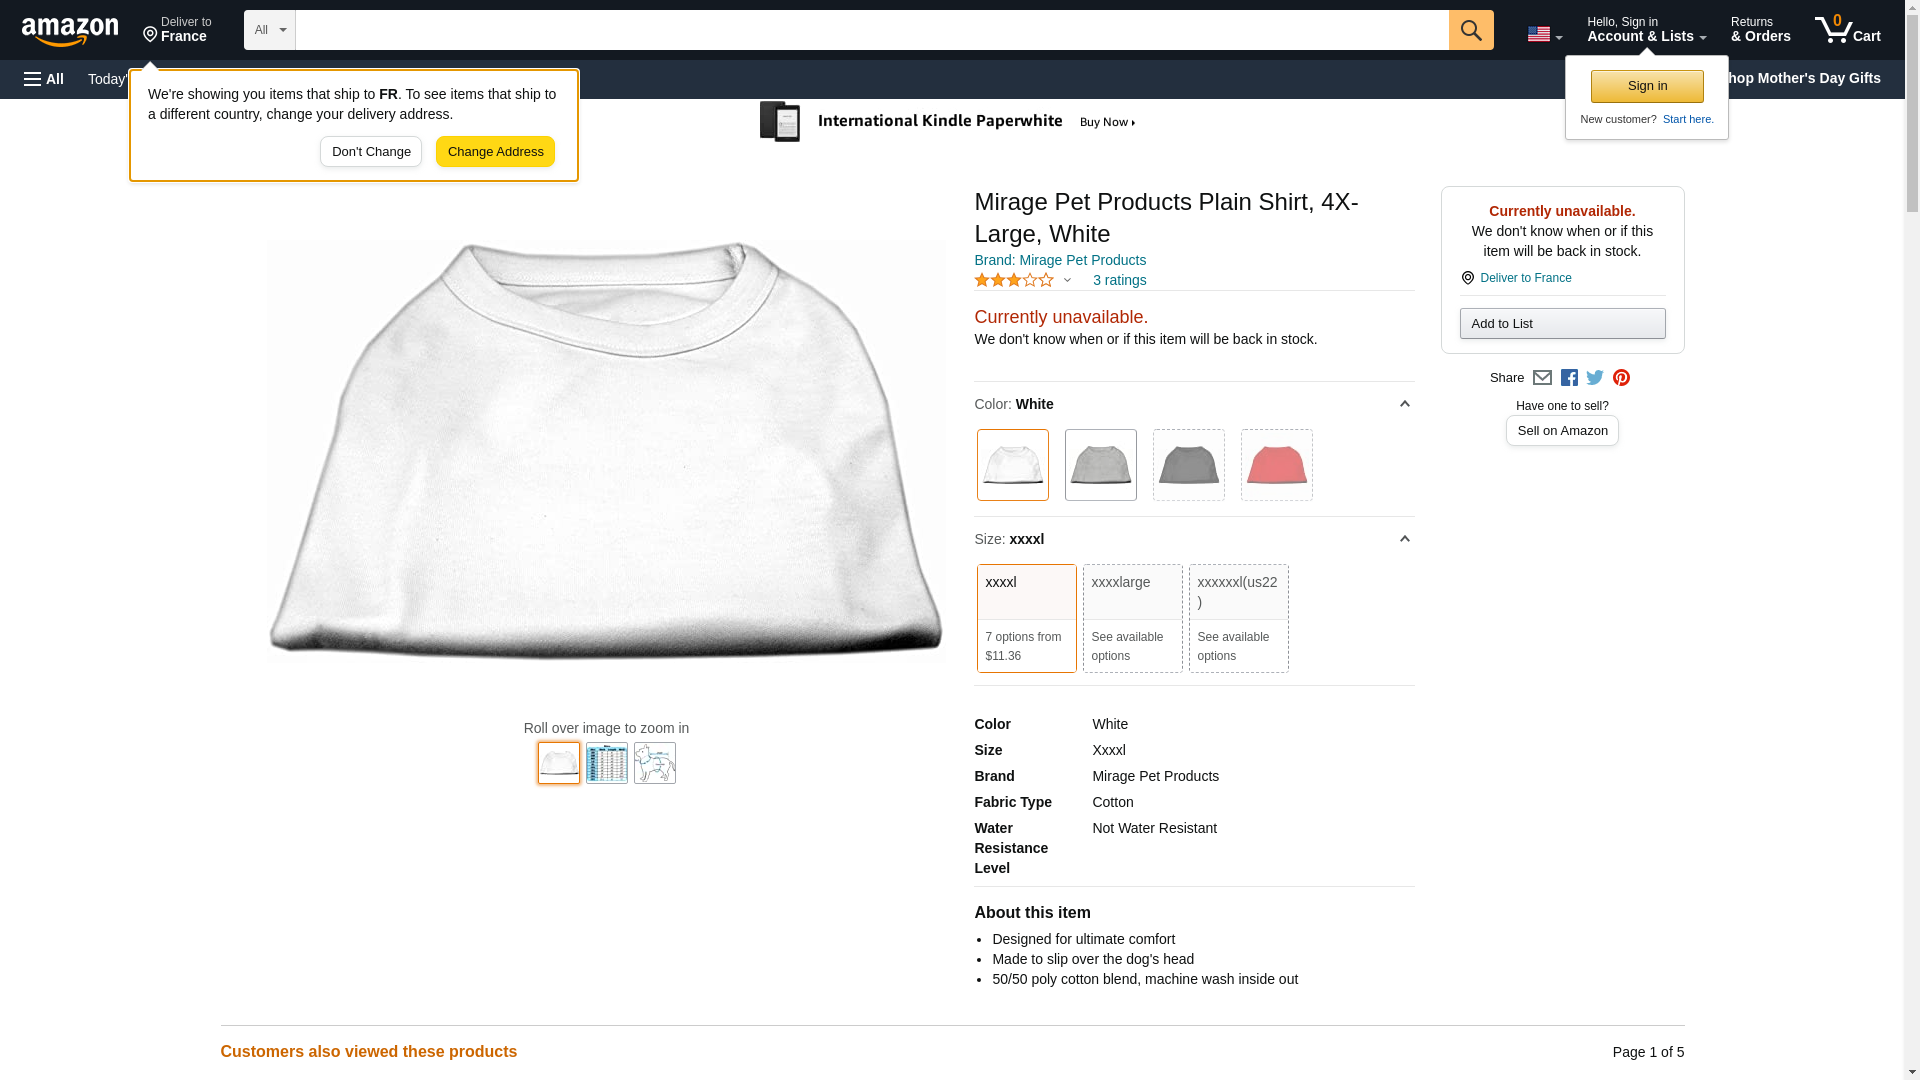The width and height of the screenshot is (1920, 1080).
Task: Share product on Twitter
Action: [1595, 378]
